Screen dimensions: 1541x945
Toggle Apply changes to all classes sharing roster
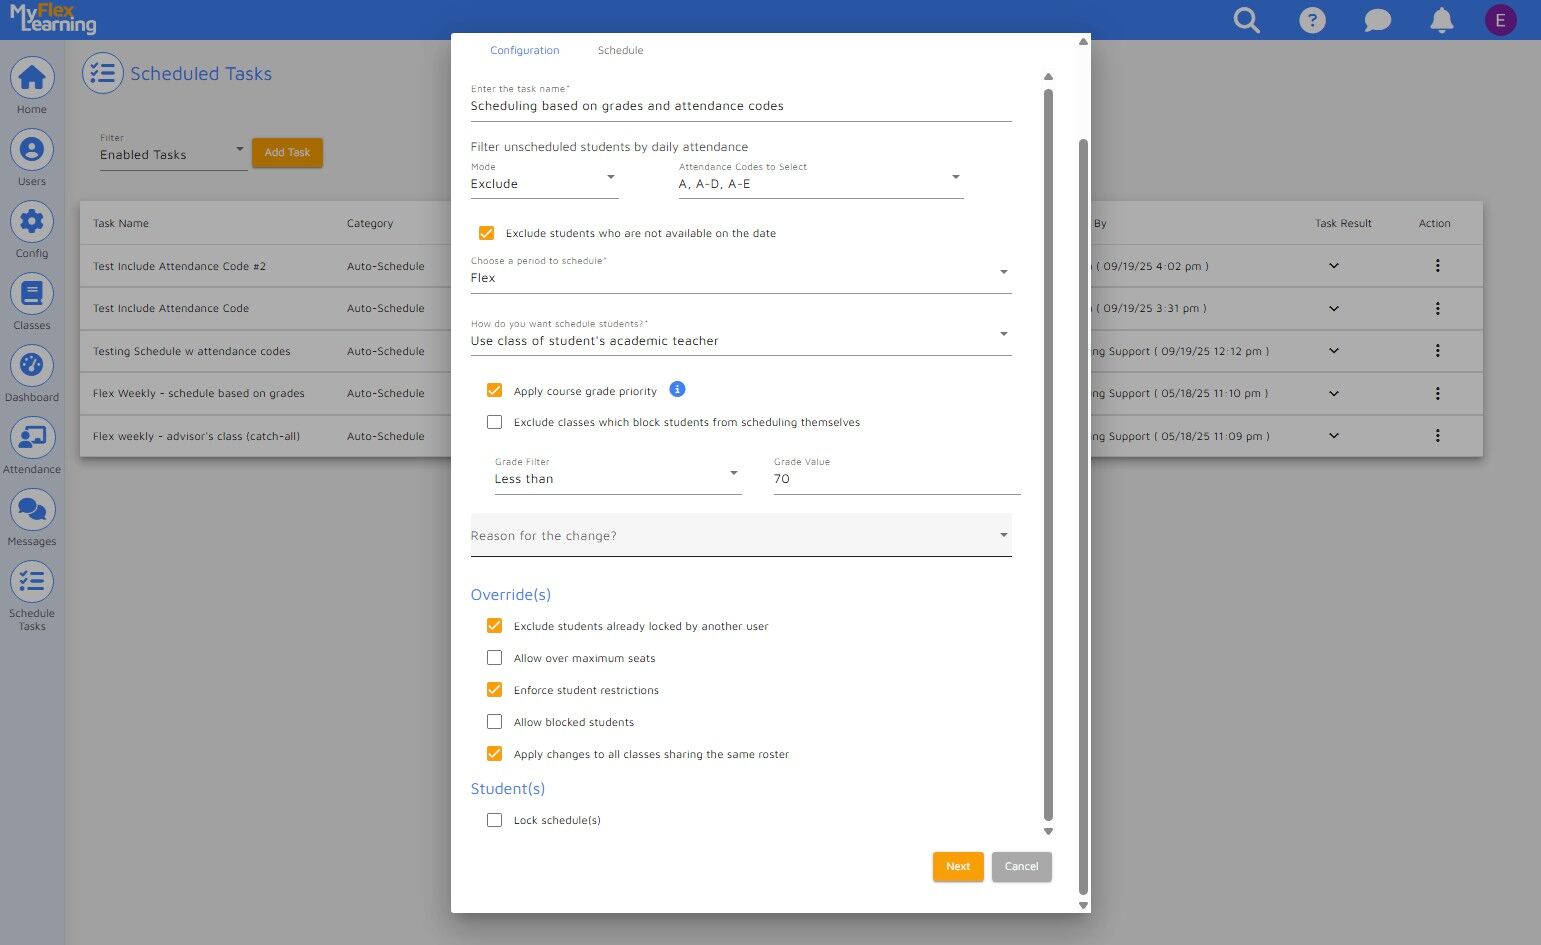click(494, 754)
